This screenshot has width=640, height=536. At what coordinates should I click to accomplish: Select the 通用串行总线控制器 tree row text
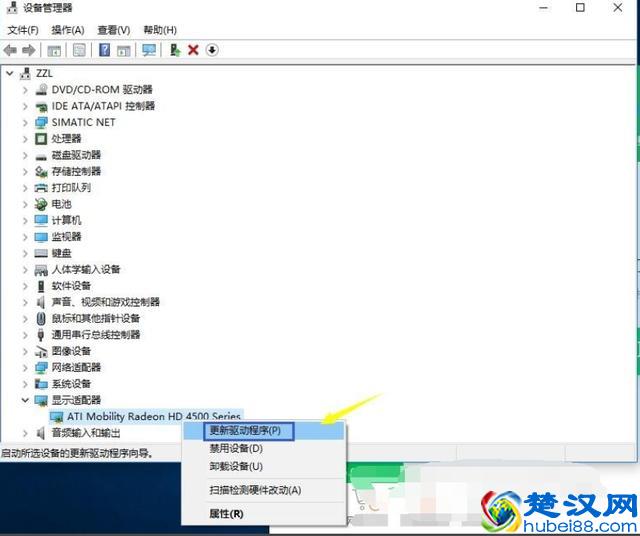pyautogui.click(x=96, y=335)
